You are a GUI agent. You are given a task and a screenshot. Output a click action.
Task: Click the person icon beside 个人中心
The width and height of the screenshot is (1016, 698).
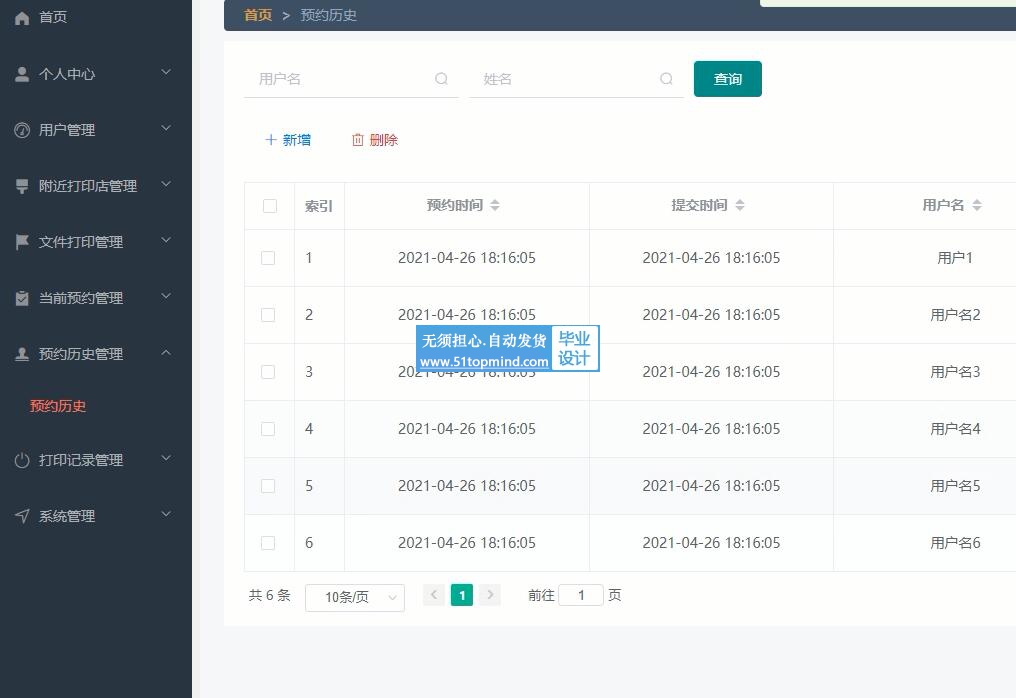pos(22,74)
